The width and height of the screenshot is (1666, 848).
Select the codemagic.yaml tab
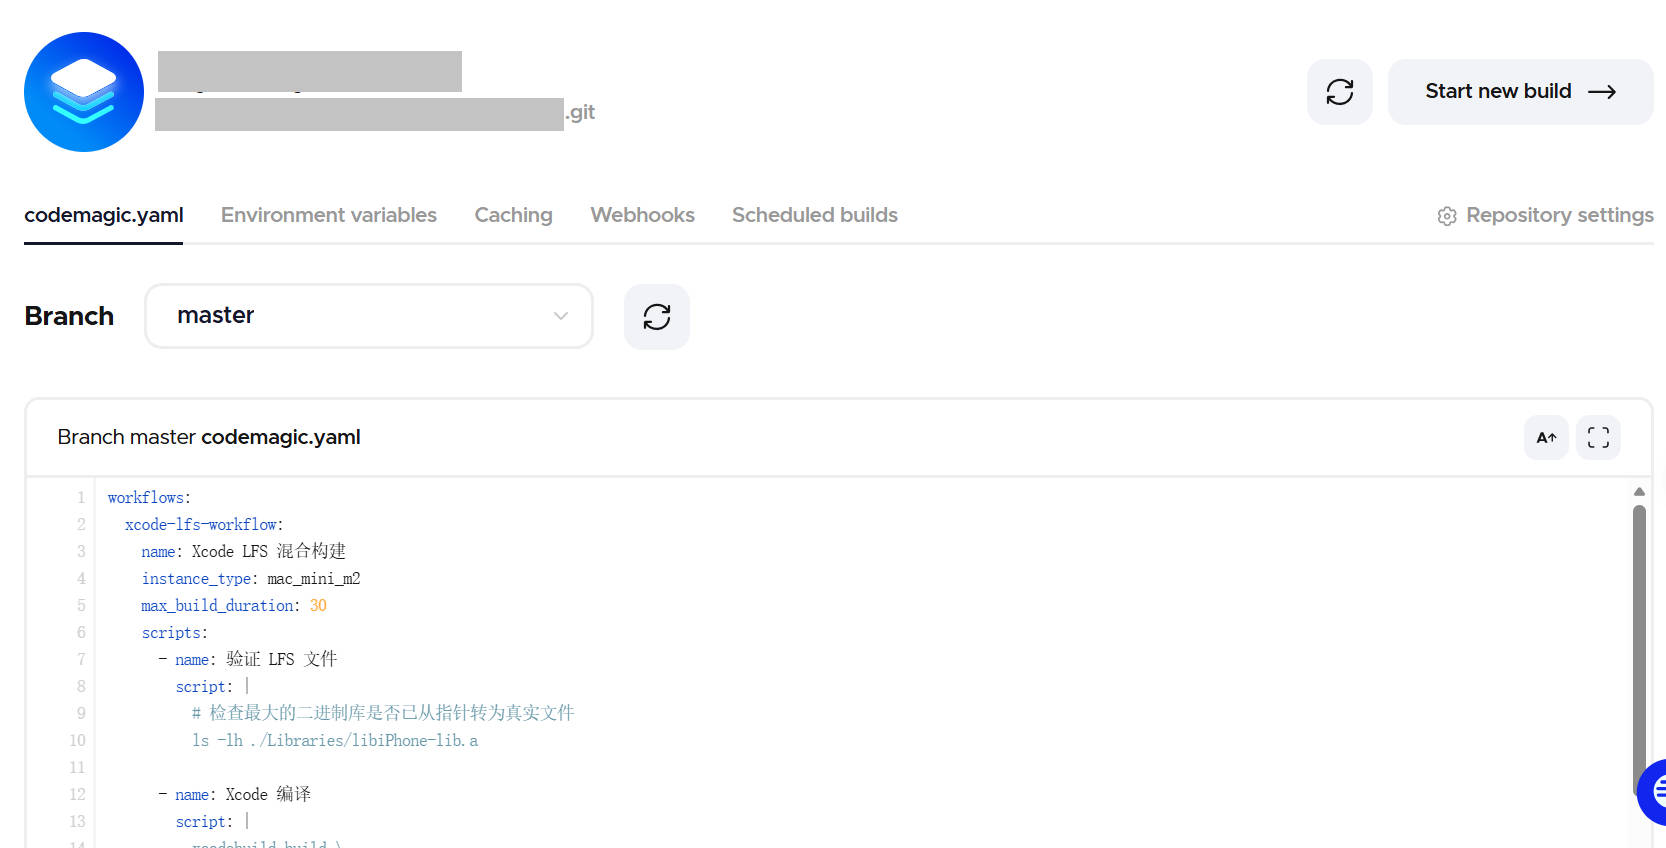103,215
